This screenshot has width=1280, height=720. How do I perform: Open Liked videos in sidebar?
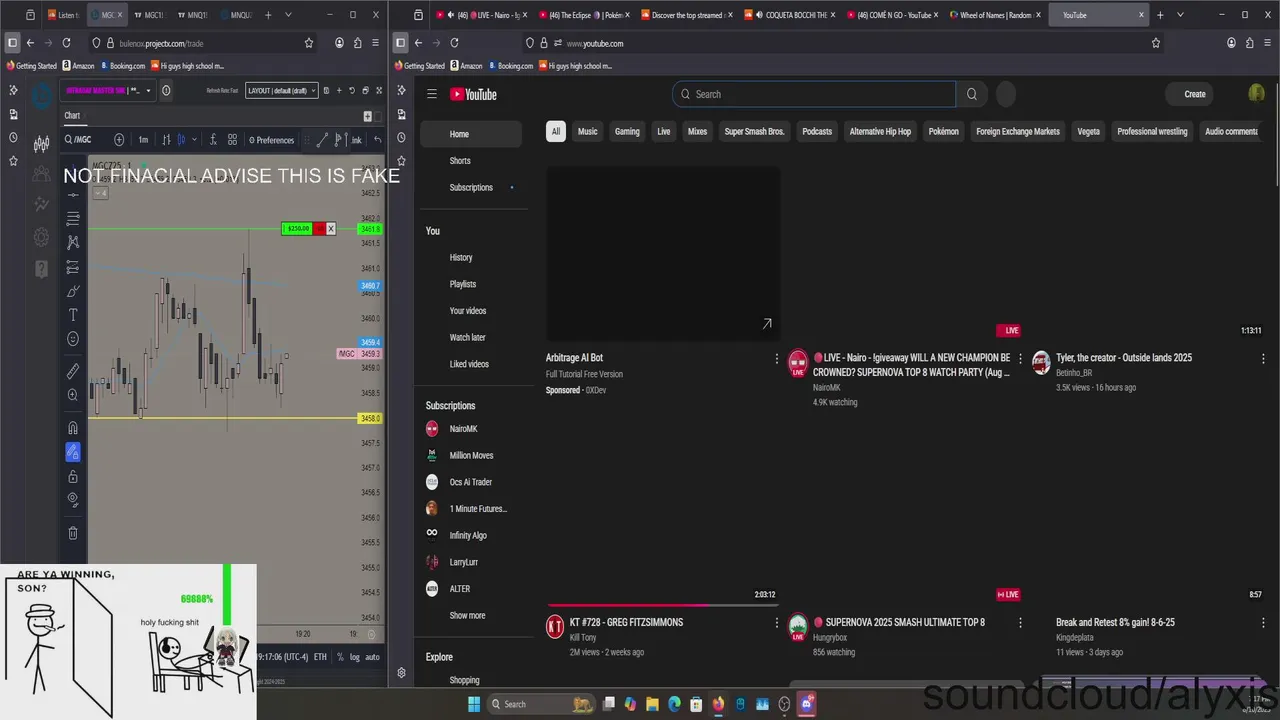471,365
